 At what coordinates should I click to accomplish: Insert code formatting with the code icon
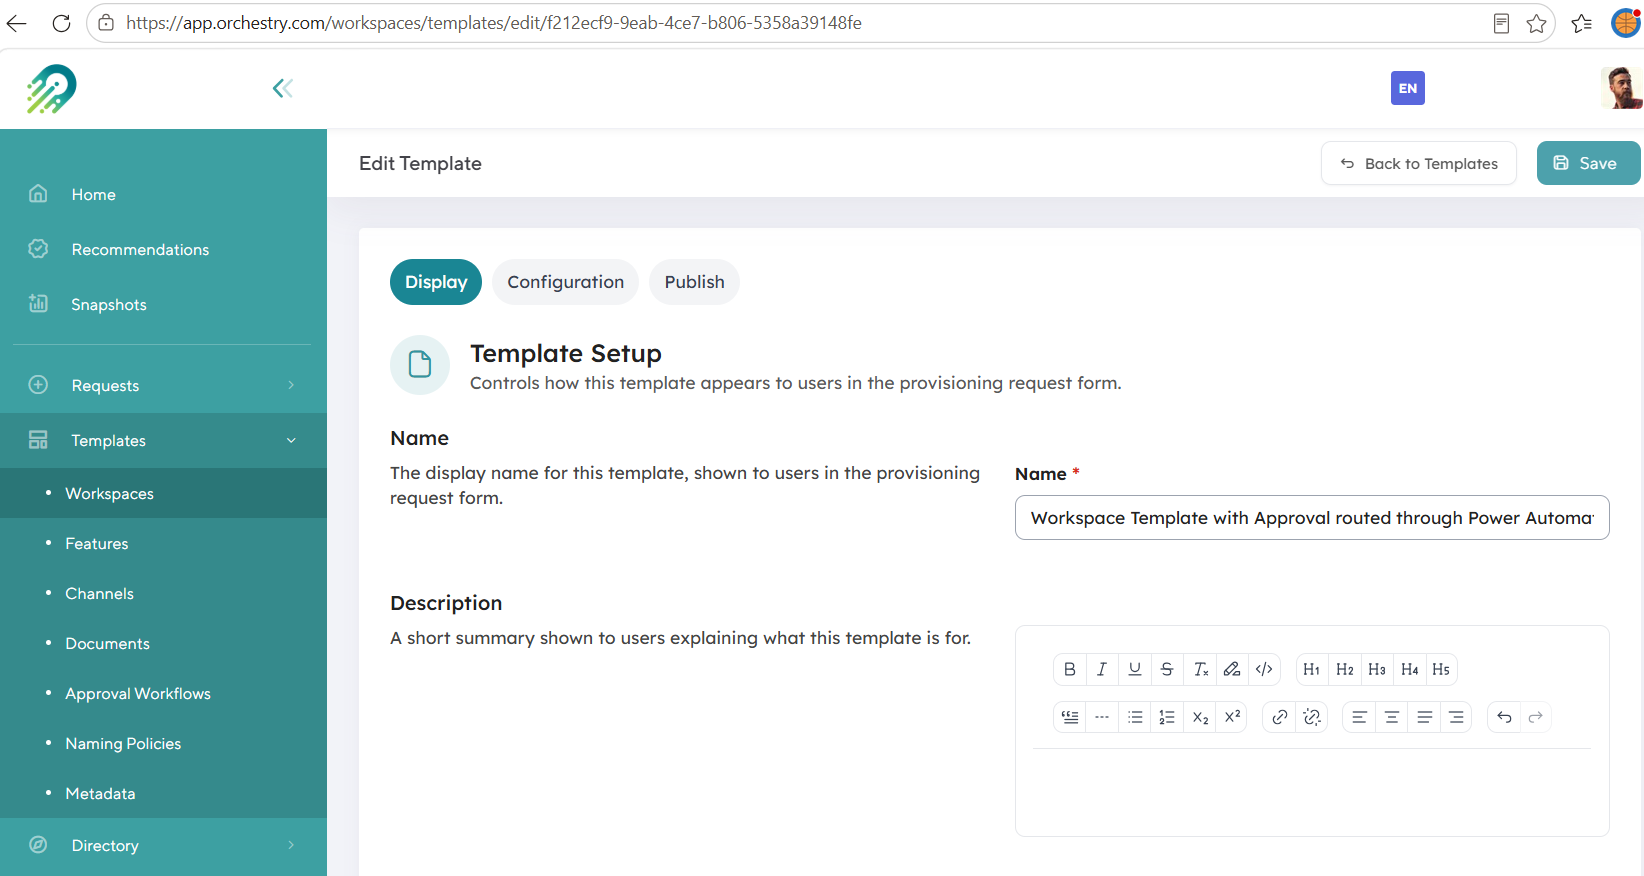pos(1264,669)
